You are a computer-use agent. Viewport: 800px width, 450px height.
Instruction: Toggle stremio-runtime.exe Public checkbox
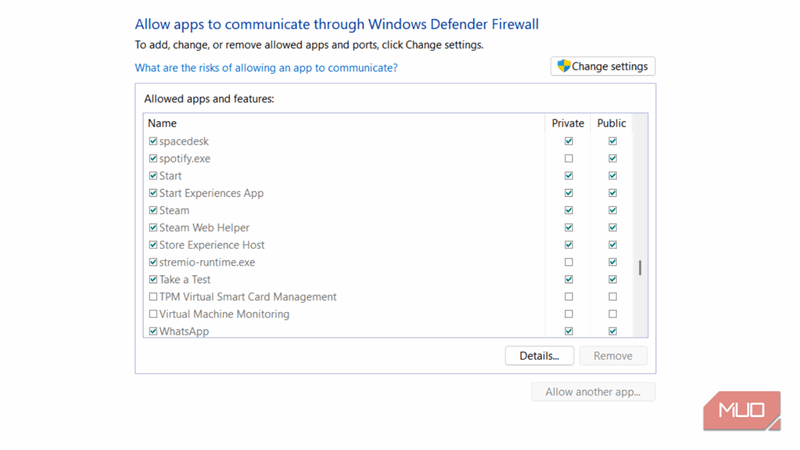click(612, 262)
